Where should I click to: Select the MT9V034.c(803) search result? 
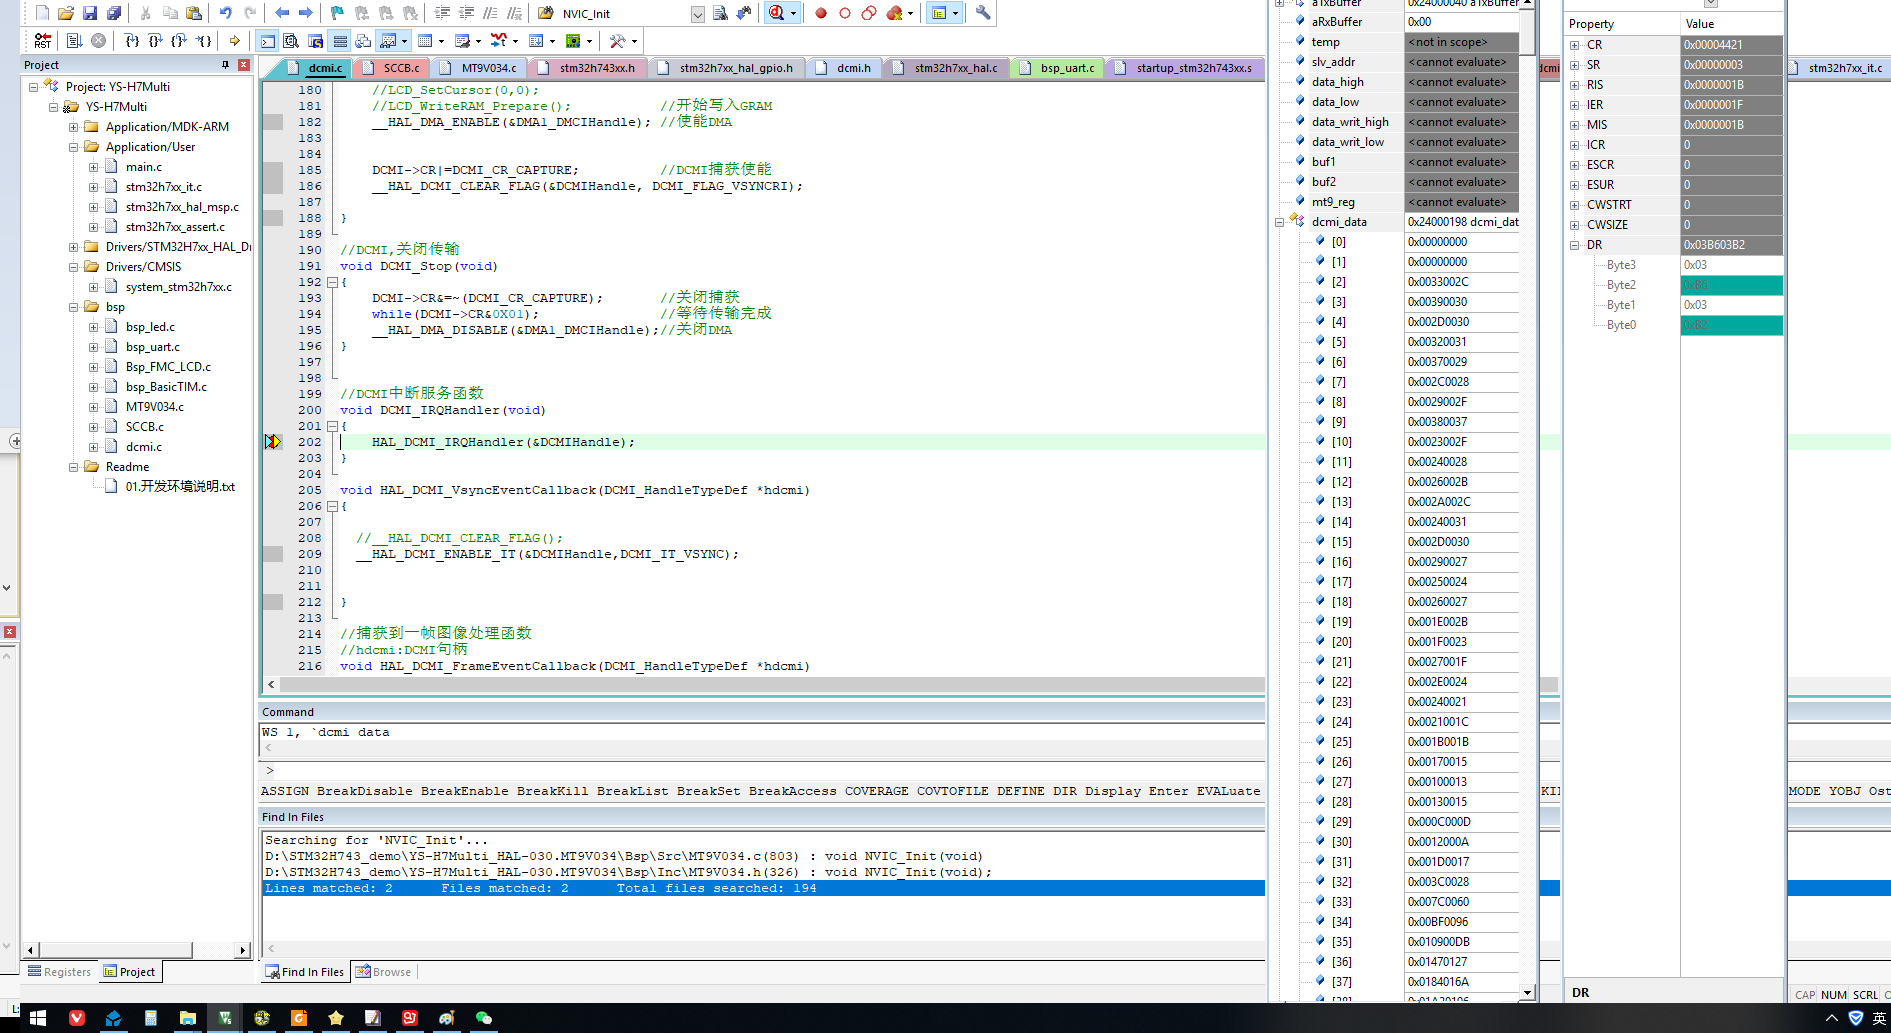coord(624,856)
